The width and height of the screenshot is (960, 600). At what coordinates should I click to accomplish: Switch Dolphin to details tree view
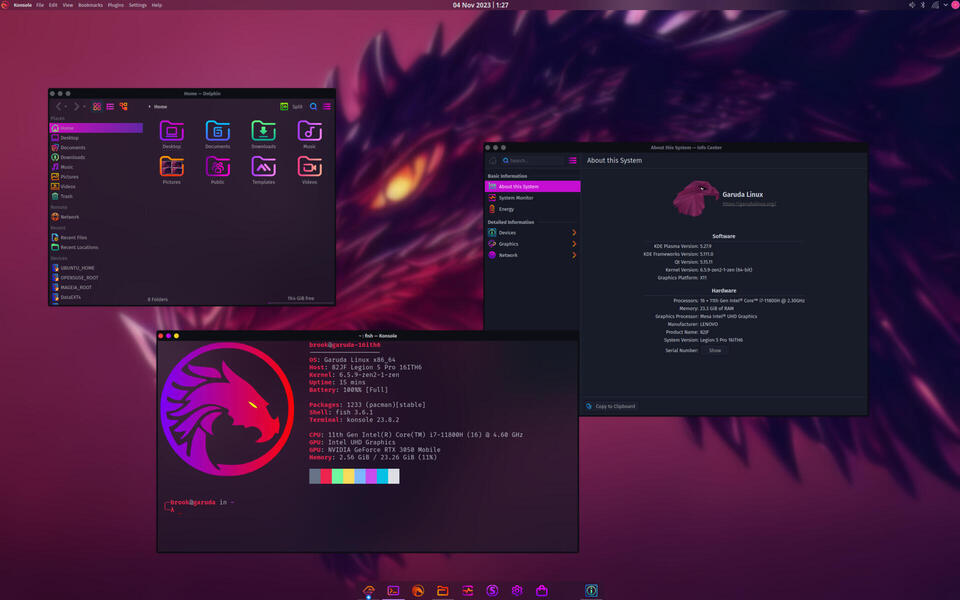click(124, 107)
